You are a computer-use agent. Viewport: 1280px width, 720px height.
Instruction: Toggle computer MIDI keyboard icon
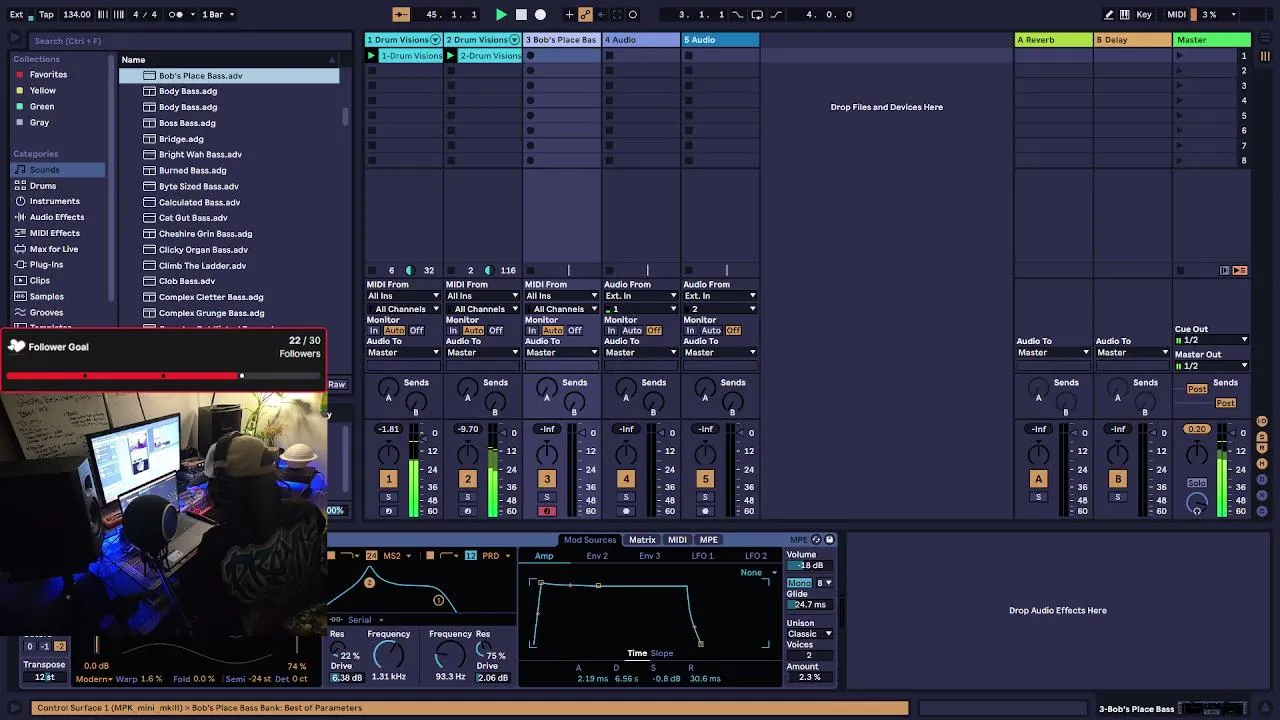click(1125, 14)
